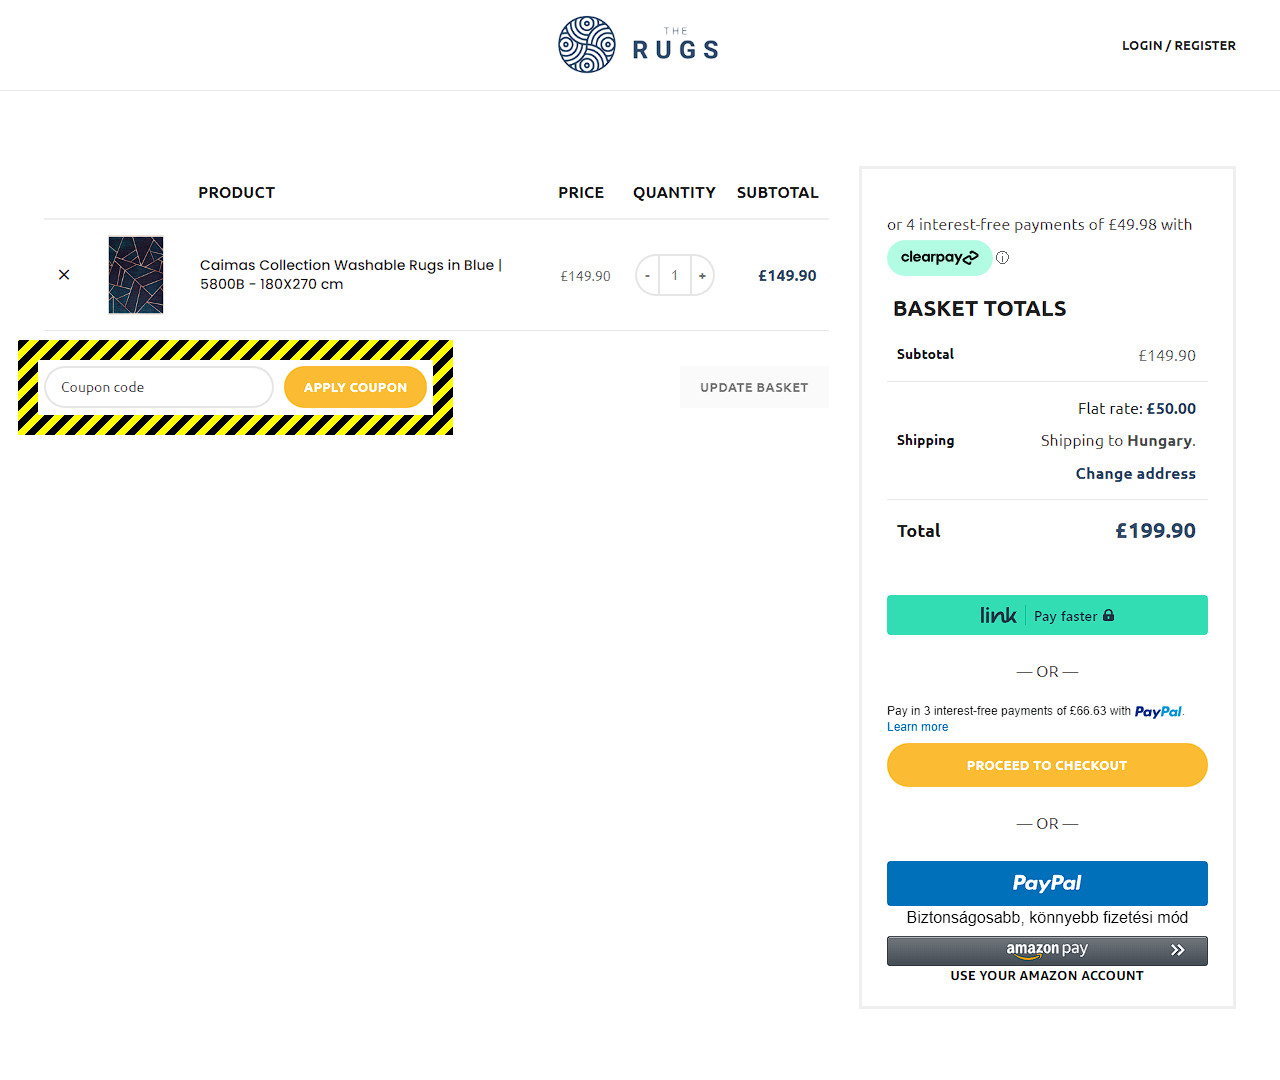Pay with the blue PayPal button

[x=1047, y=883]
